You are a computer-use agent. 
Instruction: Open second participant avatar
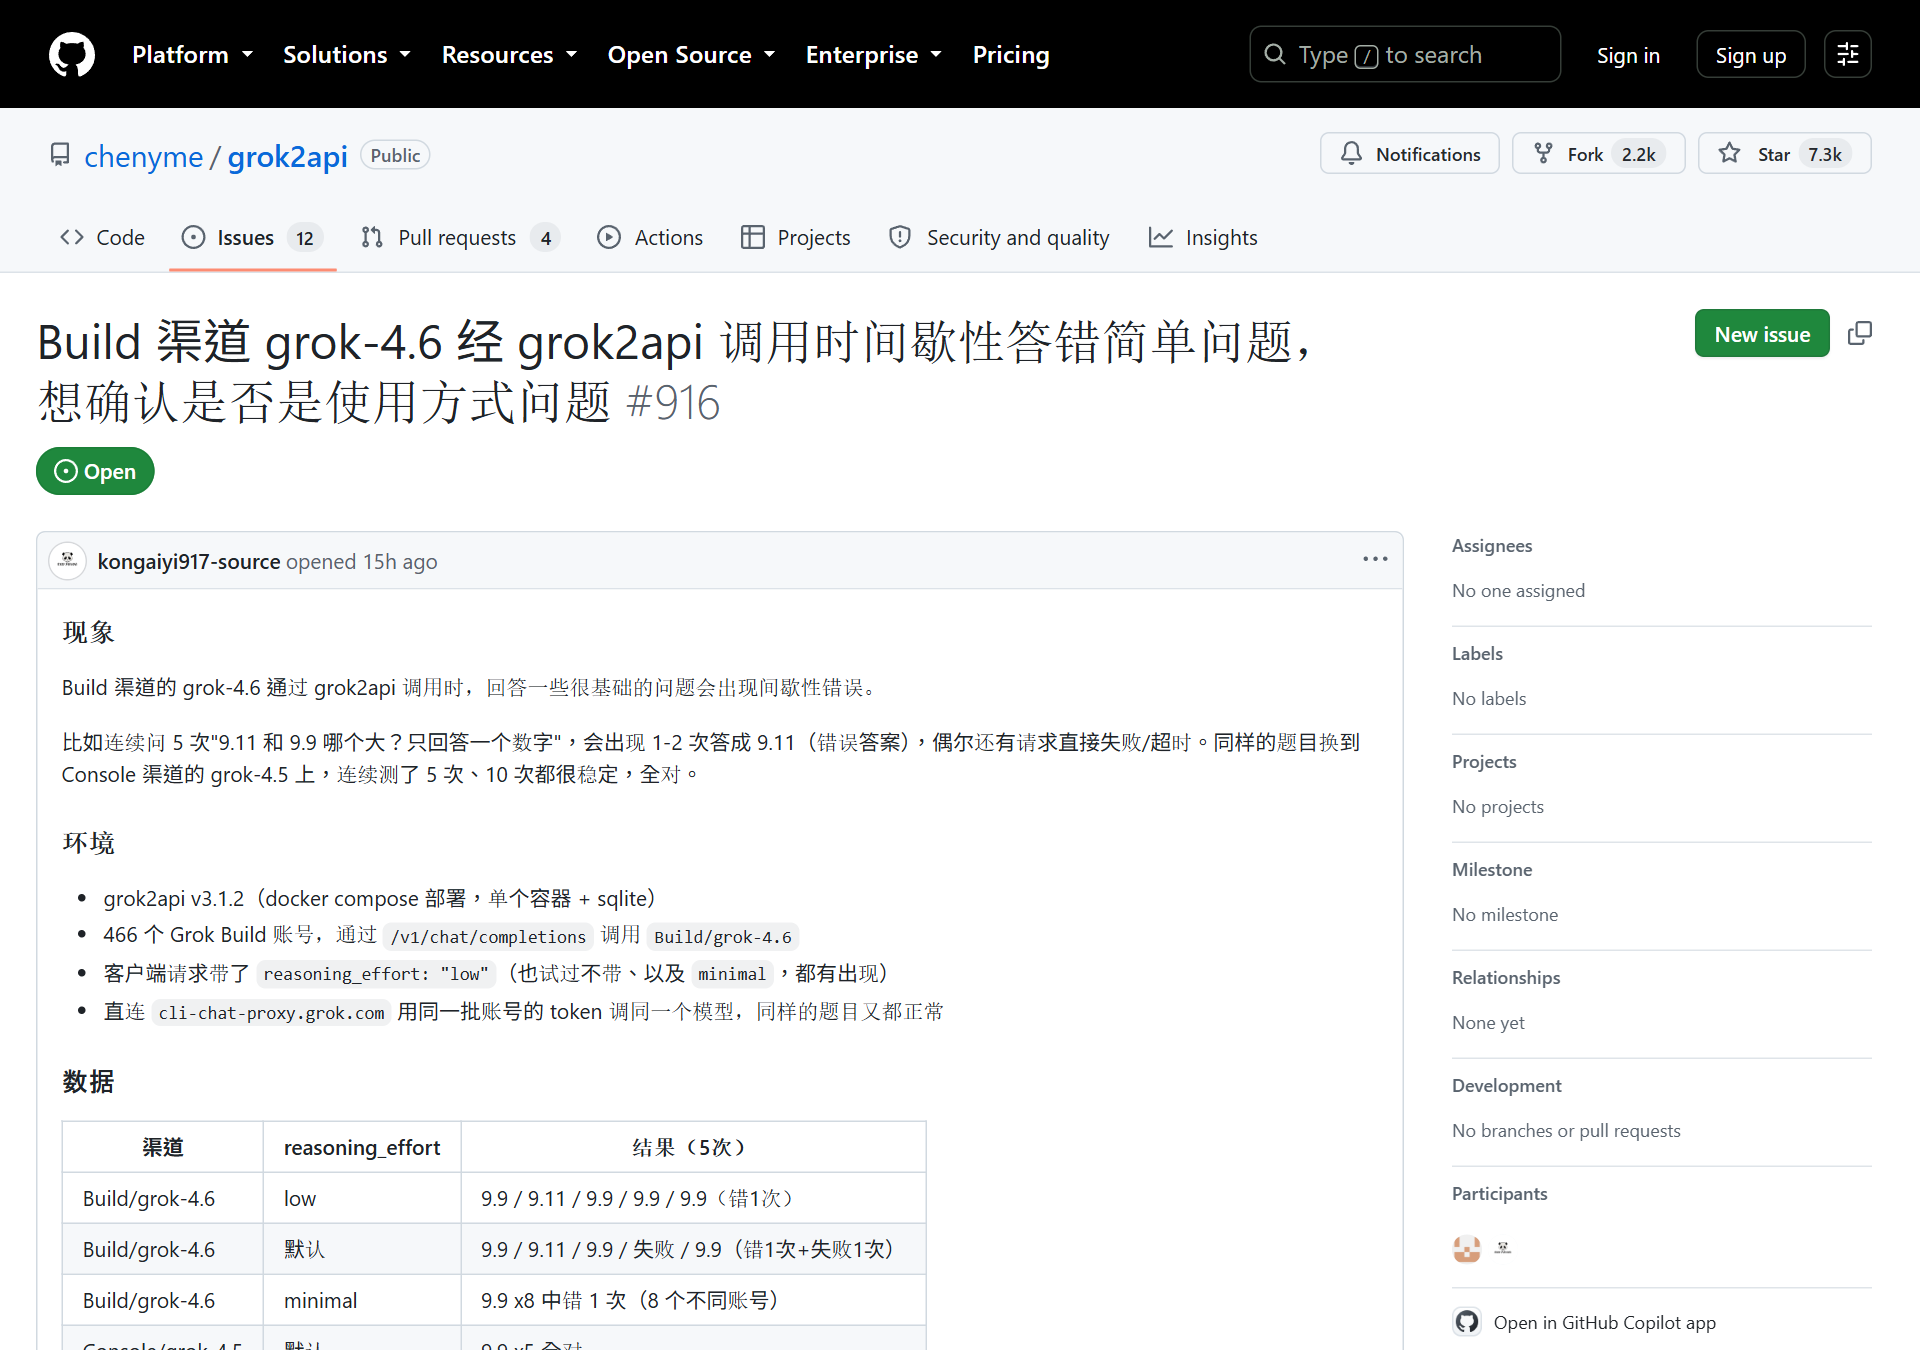pos(1503,1248)
